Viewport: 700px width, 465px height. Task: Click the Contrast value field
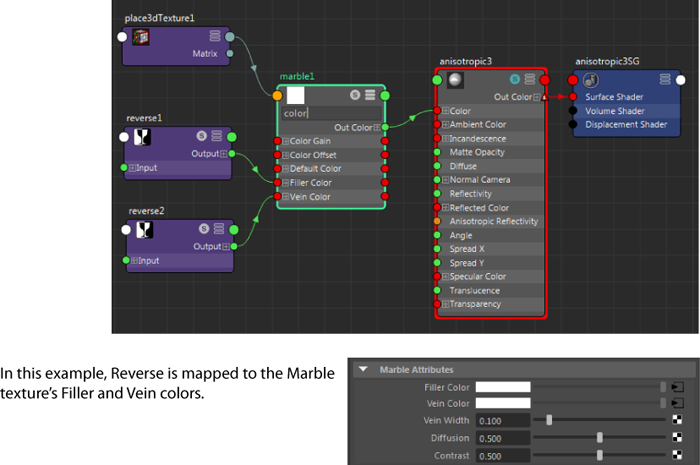503,456
